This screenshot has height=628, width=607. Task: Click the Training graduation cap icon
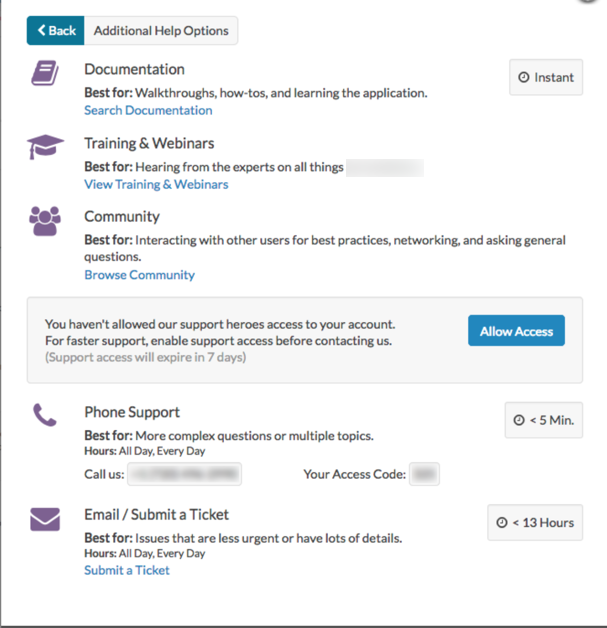[45, 147]
